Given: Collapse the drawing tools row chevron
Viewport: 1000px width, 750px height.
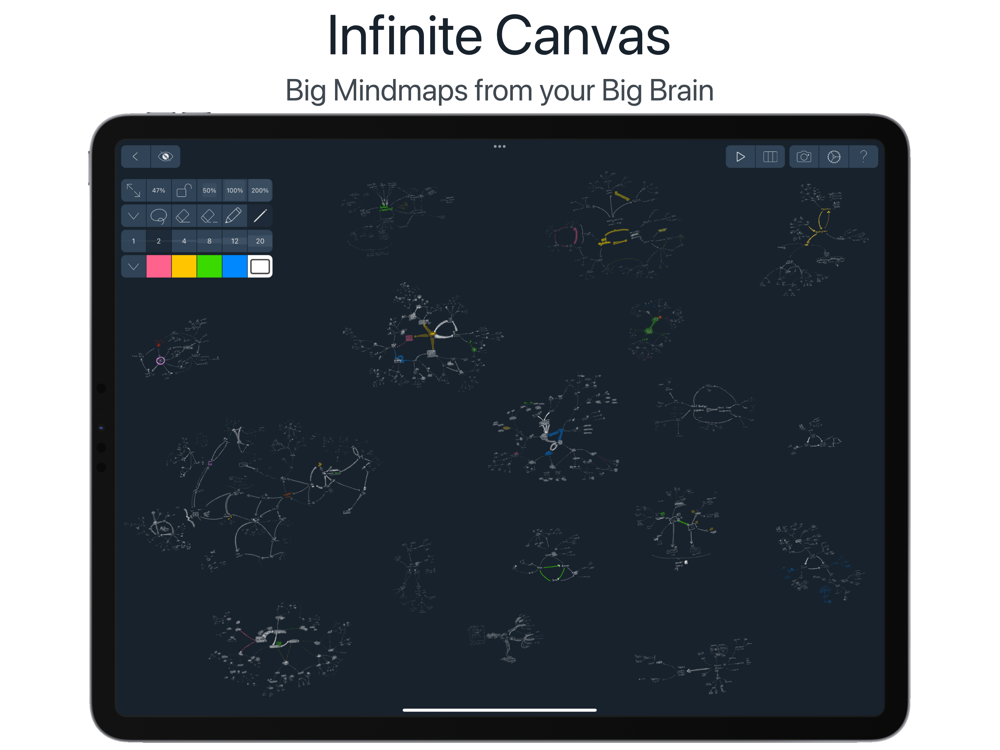Looking at the screenshot, I should click(133, 216).
